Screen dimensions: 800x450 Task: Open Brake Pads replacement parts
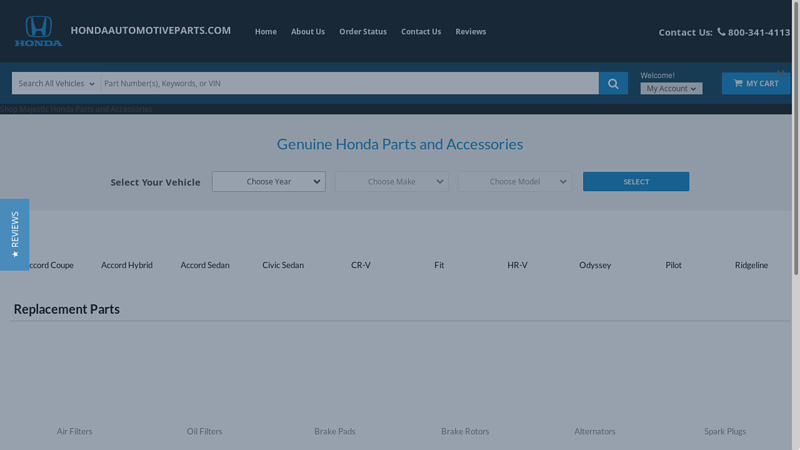coord(335,431)
